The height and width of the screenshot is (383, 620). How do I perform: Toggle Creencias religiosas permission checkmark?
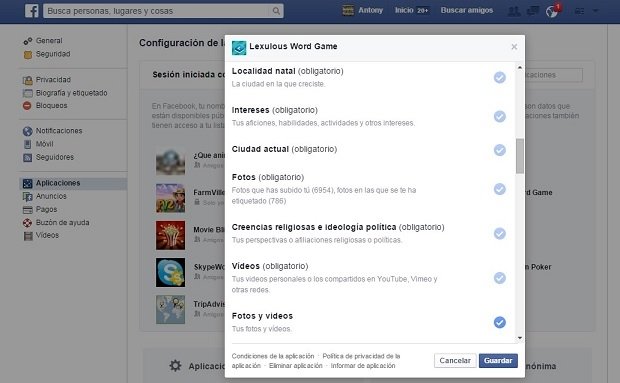click(x=500, y=234)
